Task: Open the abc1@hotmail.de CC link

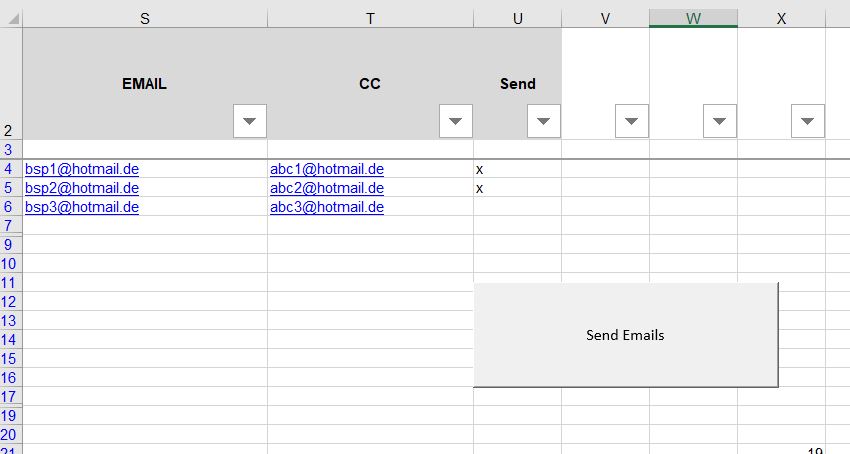Action: 327,169
